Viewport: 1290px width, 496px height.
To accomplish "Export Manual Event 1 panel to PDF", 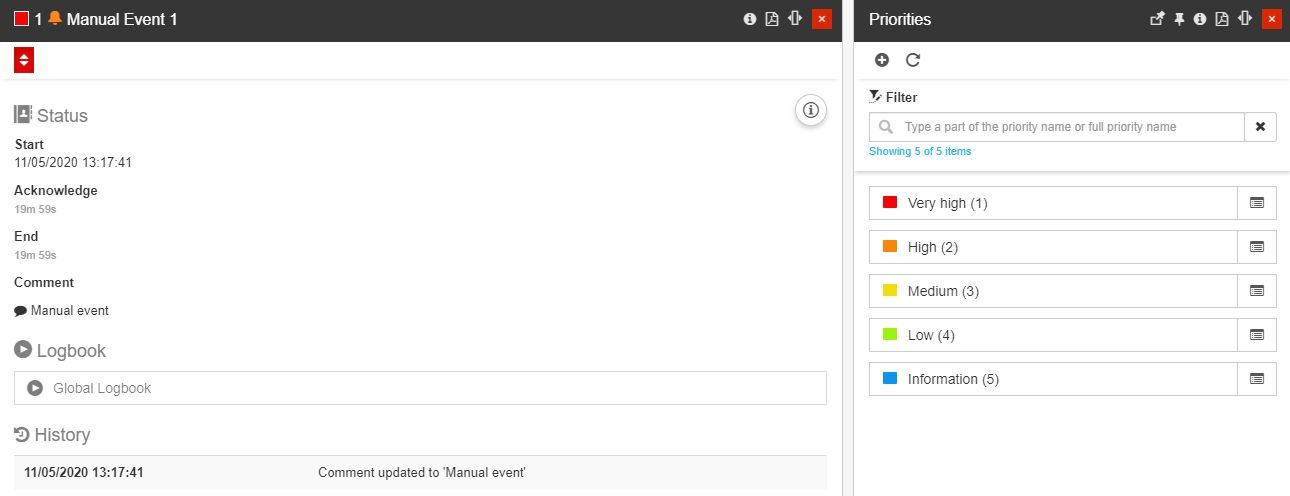I will click(772, 19).
